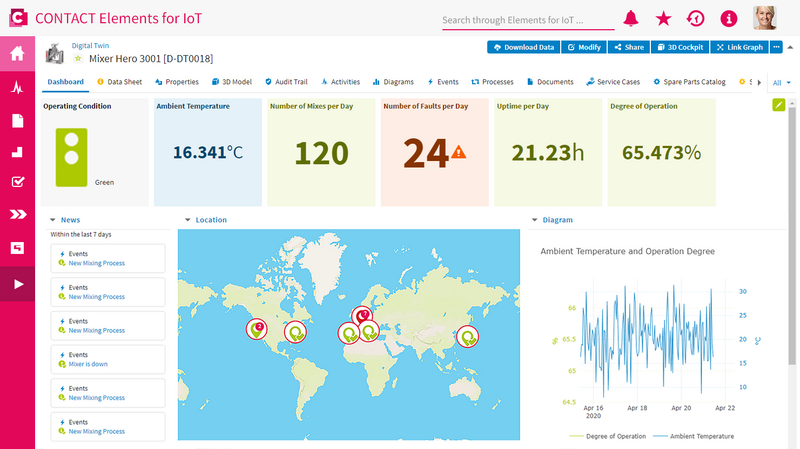Open the All tabs dropdown

[x=781, y=83]
